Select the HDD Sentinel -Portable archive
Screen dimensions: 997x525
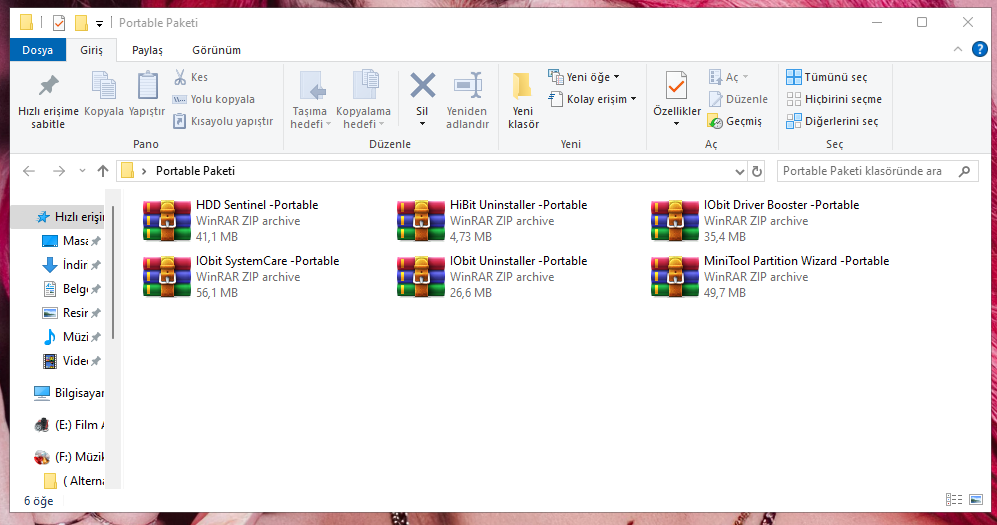(231, 221)
